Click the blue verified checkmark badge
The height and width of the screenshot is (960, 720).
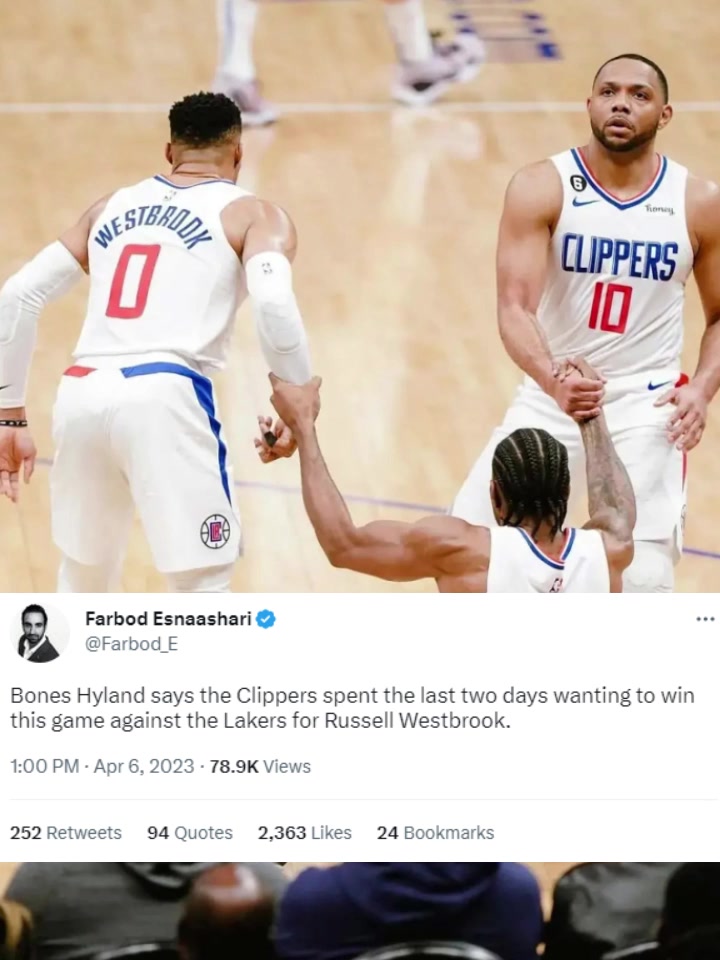tap(265, 619)
